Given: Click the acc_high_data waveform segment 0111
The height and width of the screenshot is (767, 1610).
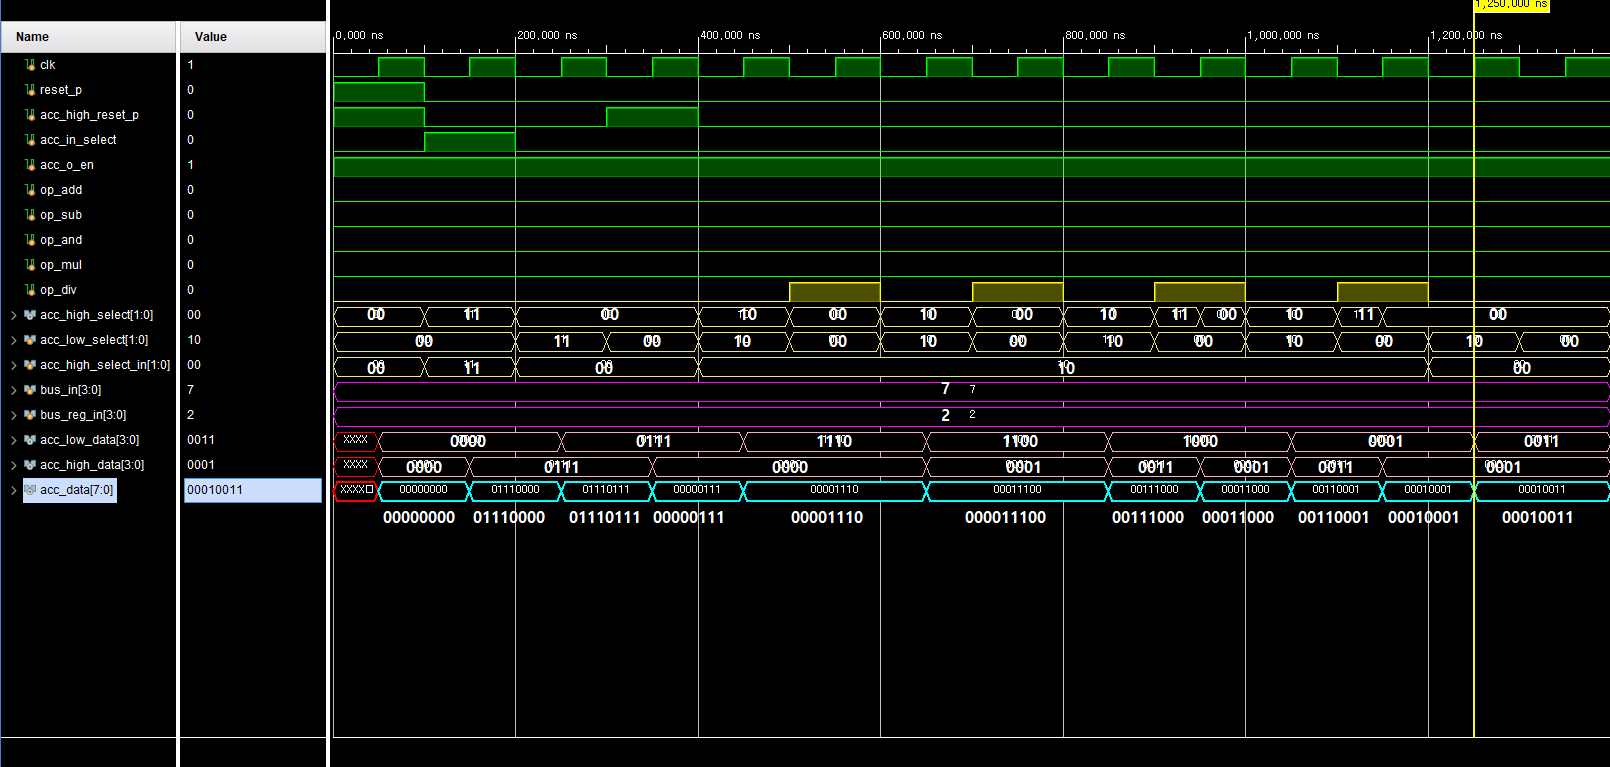Looking at the screenshot, I should (561, 467).
